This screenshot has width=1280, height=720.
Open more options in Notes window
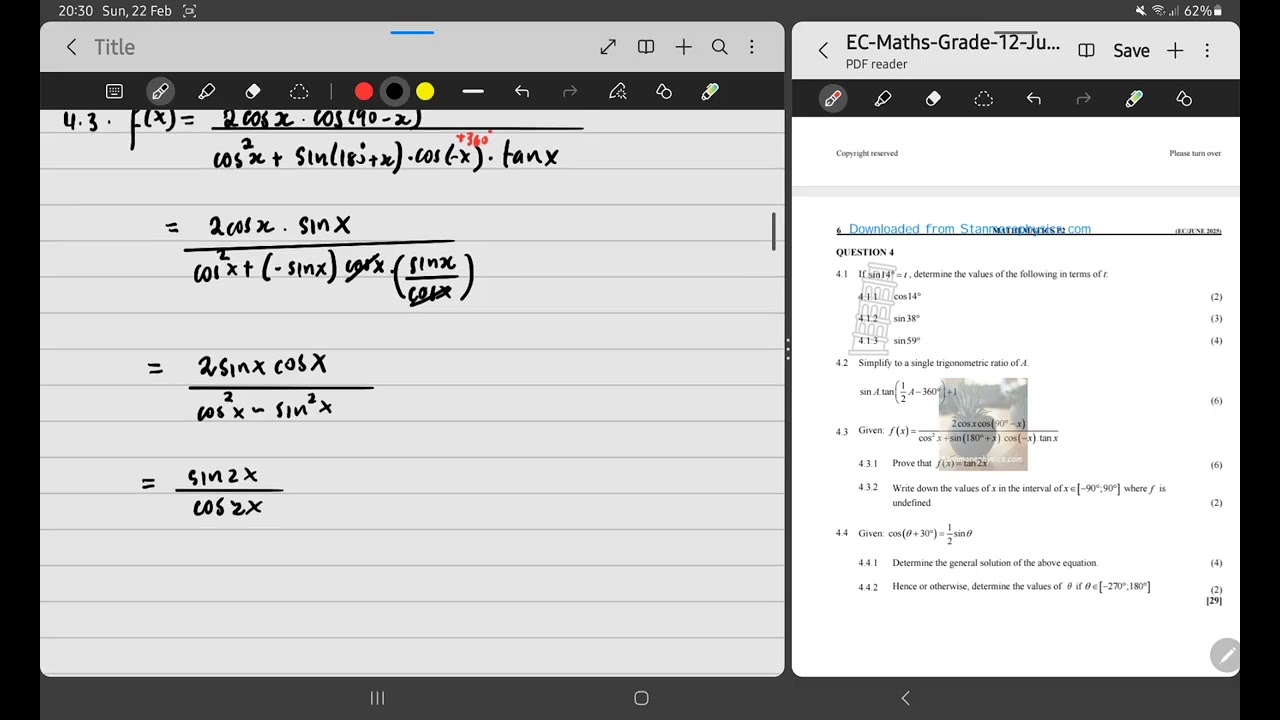pyautogui.click(x=752, y=47)
